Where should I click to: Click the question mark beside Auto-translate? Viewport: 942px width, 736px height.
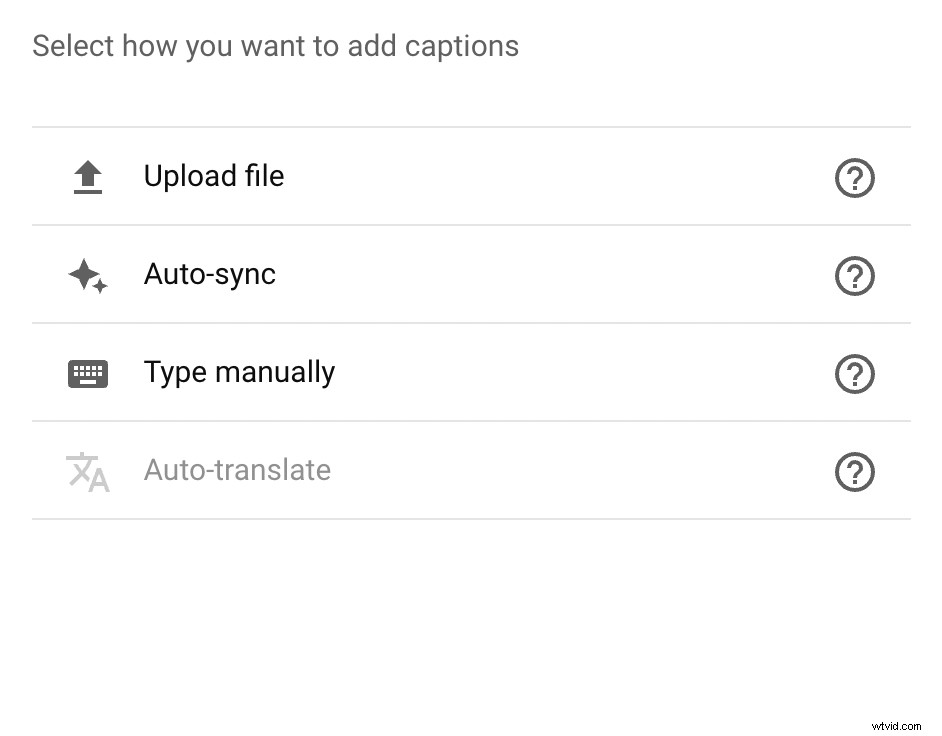(x=855, y=472)
